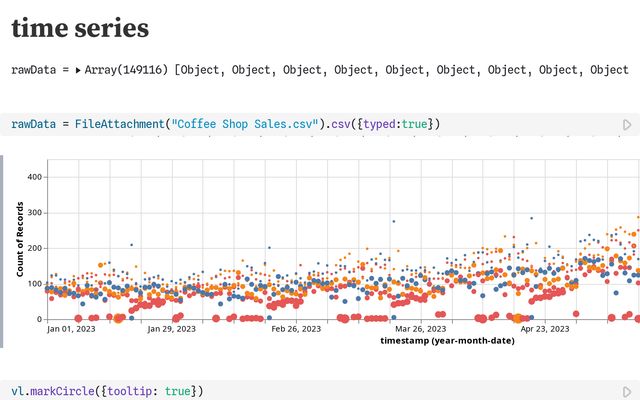Click the rawData variable name in output
The width and height of the screenshot is (640, 400).
(36, 71)
